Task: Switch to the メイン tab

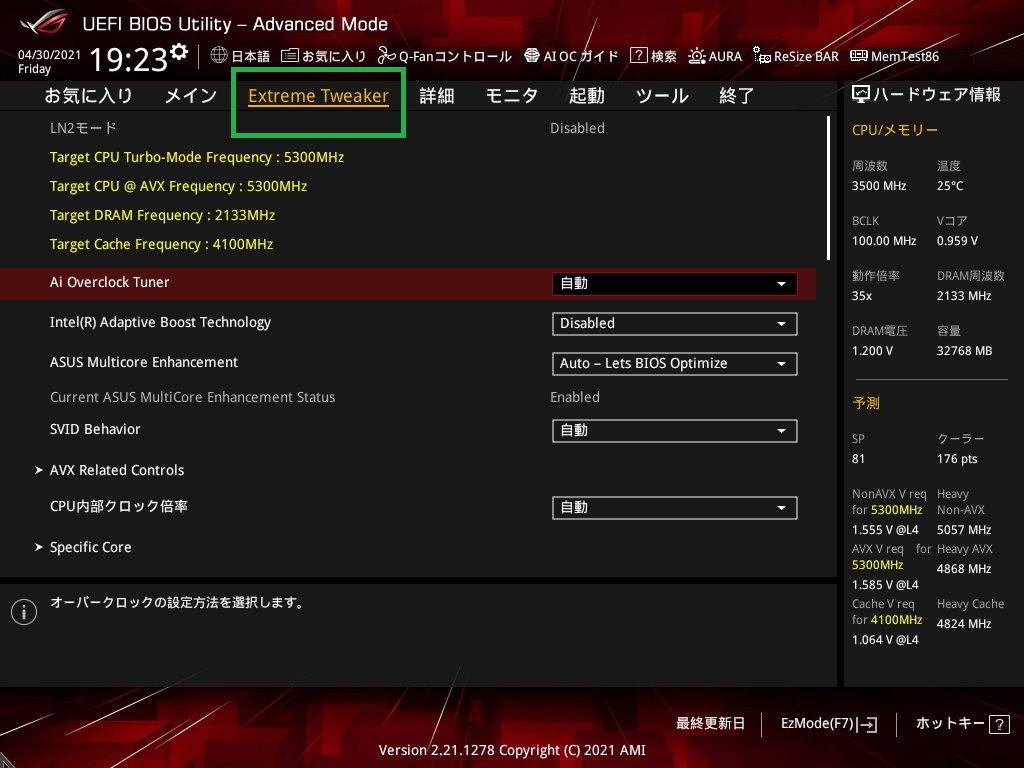Action: pos(191,95)
